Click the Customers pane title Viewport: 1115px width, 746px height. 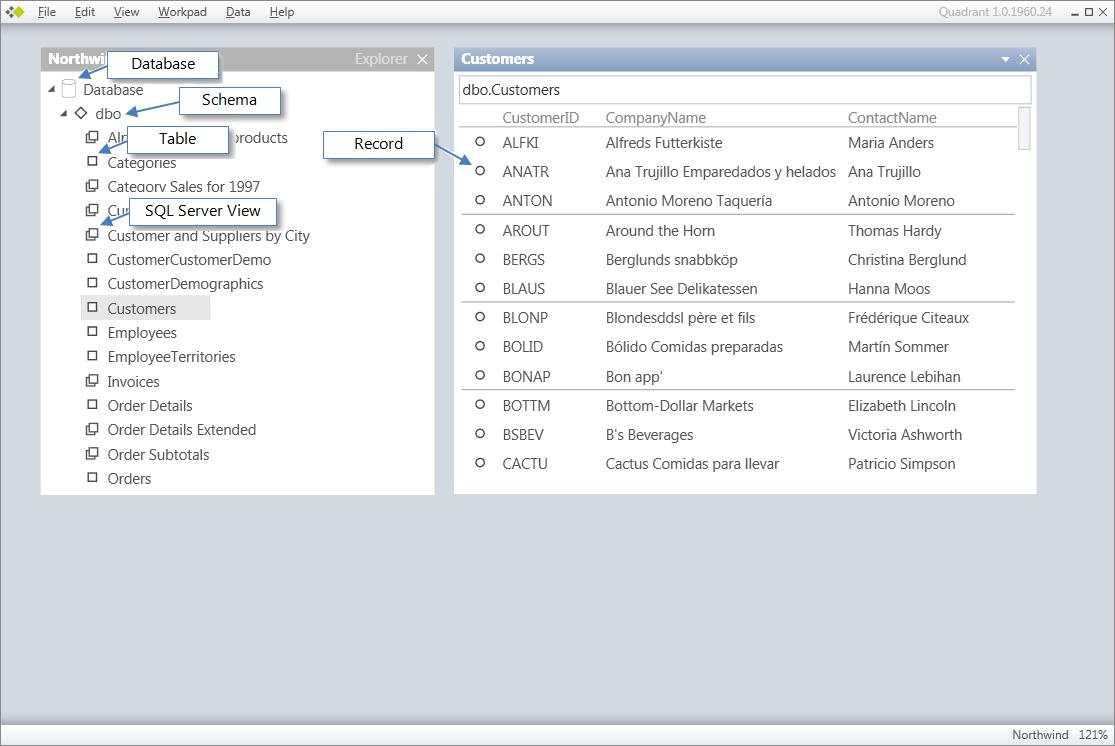(498, 59)
